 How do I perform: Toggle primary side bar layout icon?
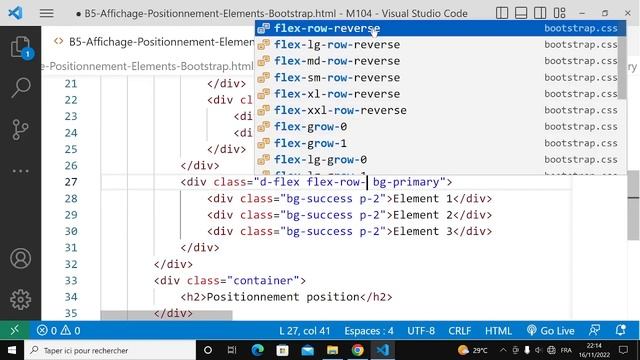tap(502, 13)
